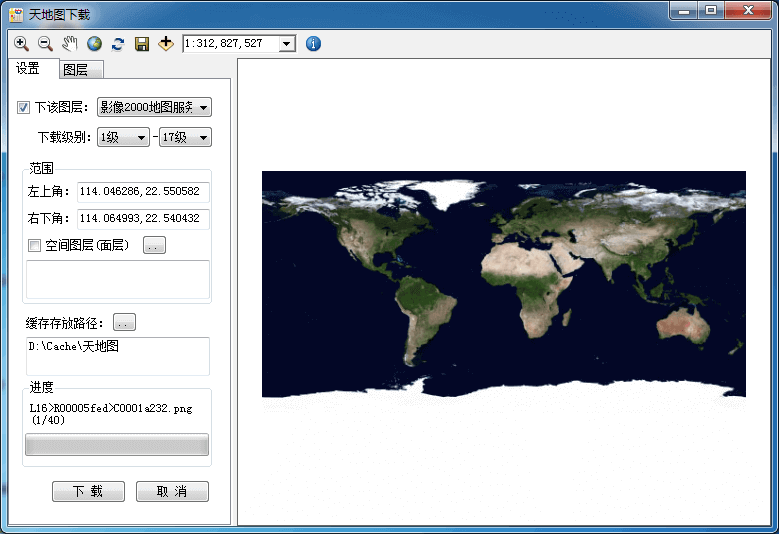
Task: Select the zoom in tool
Action: point(21,44)
